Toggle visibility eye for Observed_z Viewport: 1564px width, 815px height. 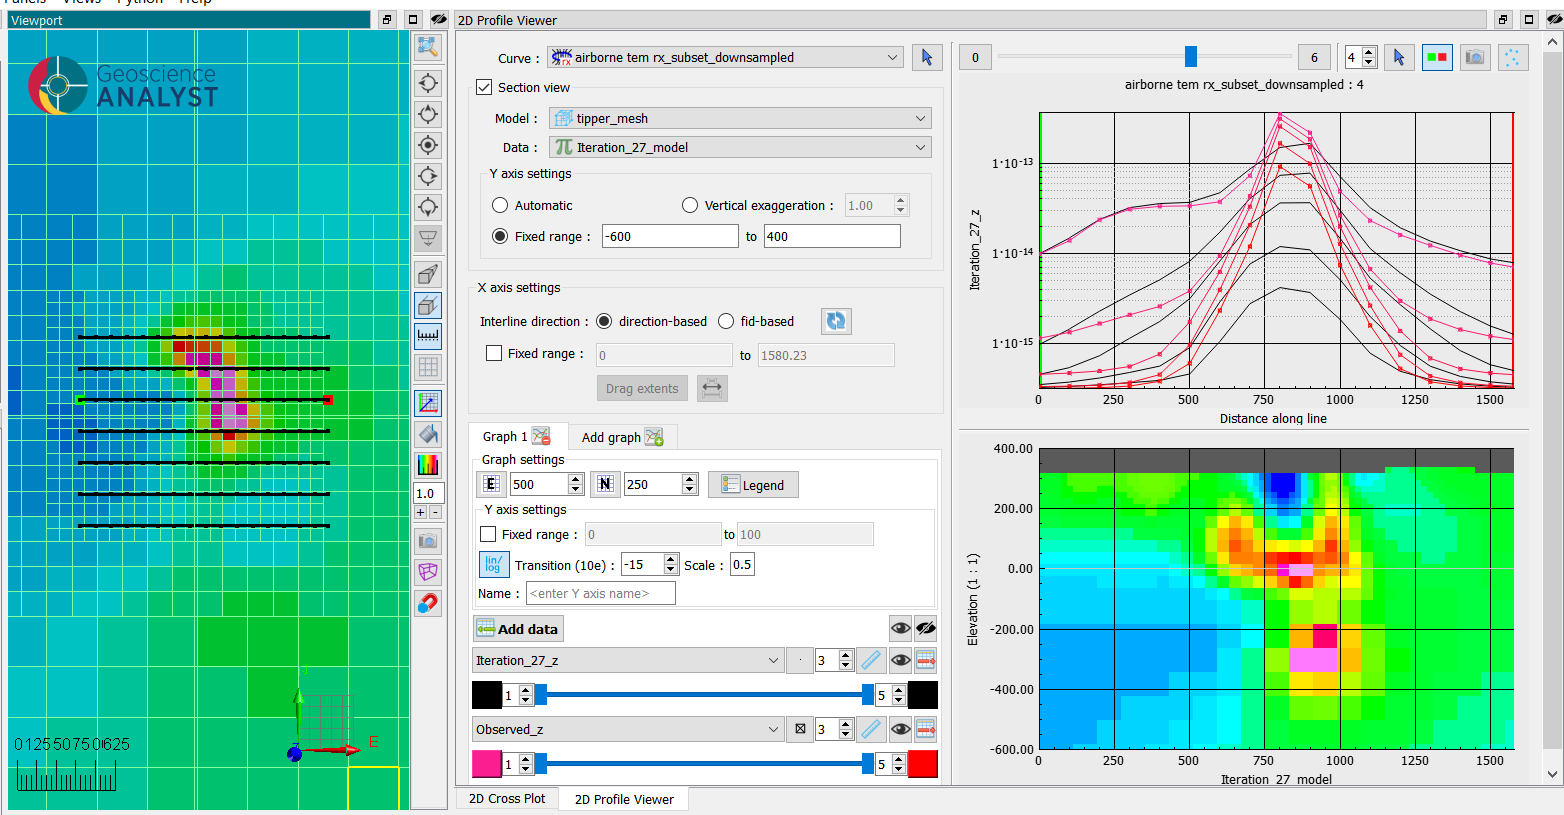click(900, 729)
